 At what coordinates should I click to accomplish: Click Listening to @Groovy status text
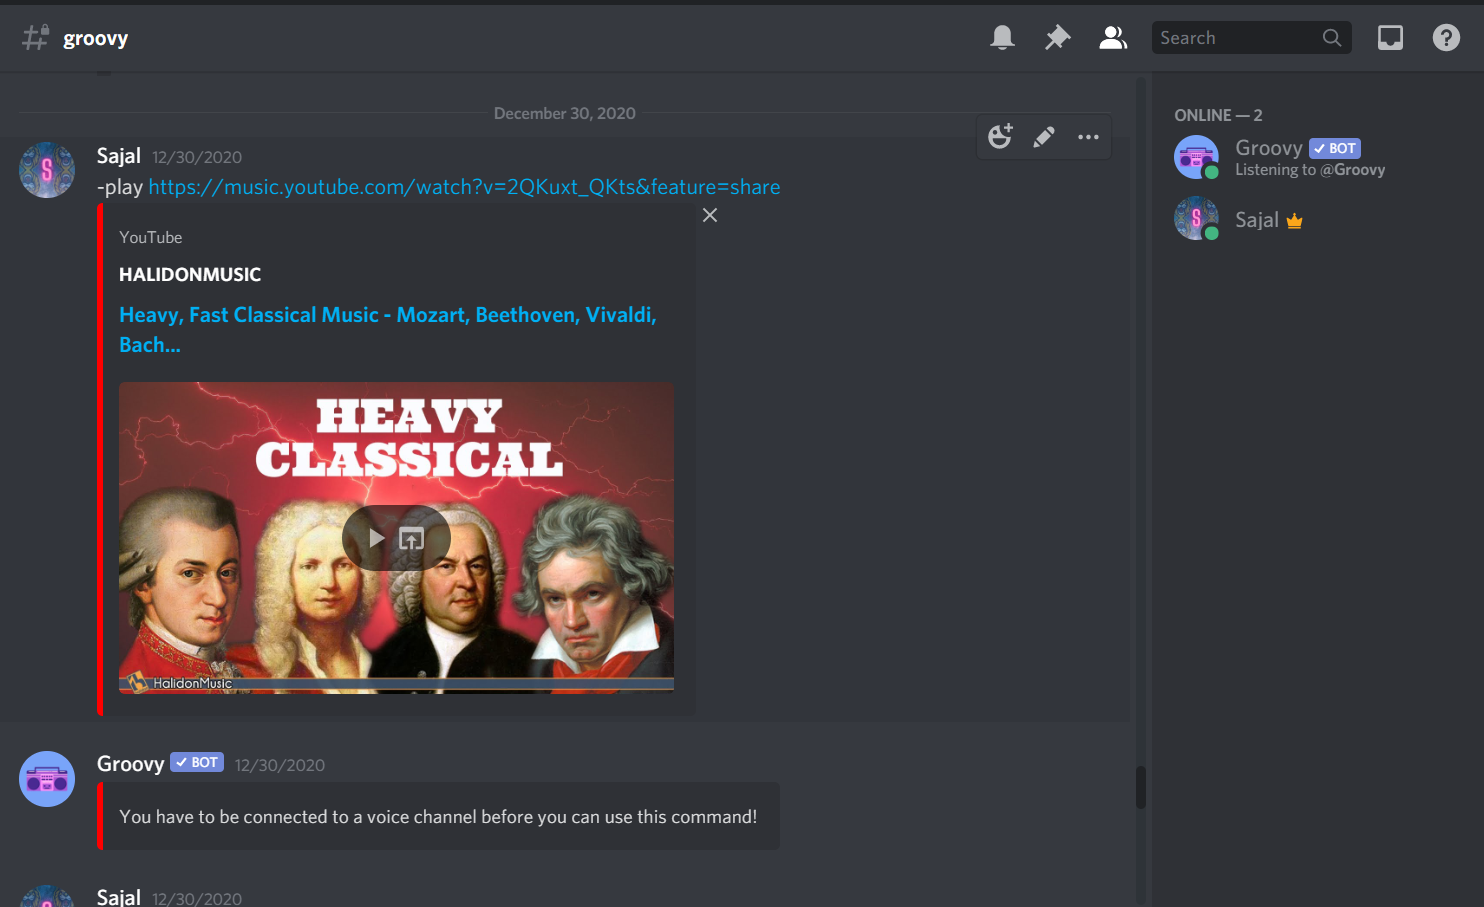tap(1310, 170)
